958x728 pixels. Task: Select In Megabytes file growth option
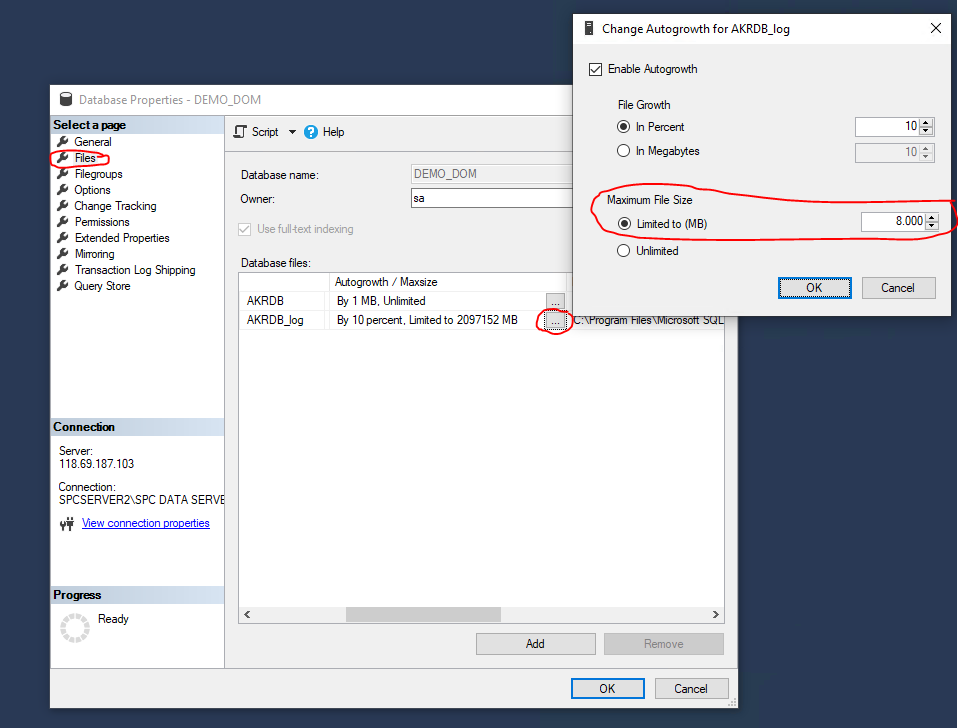click(625, 151)
